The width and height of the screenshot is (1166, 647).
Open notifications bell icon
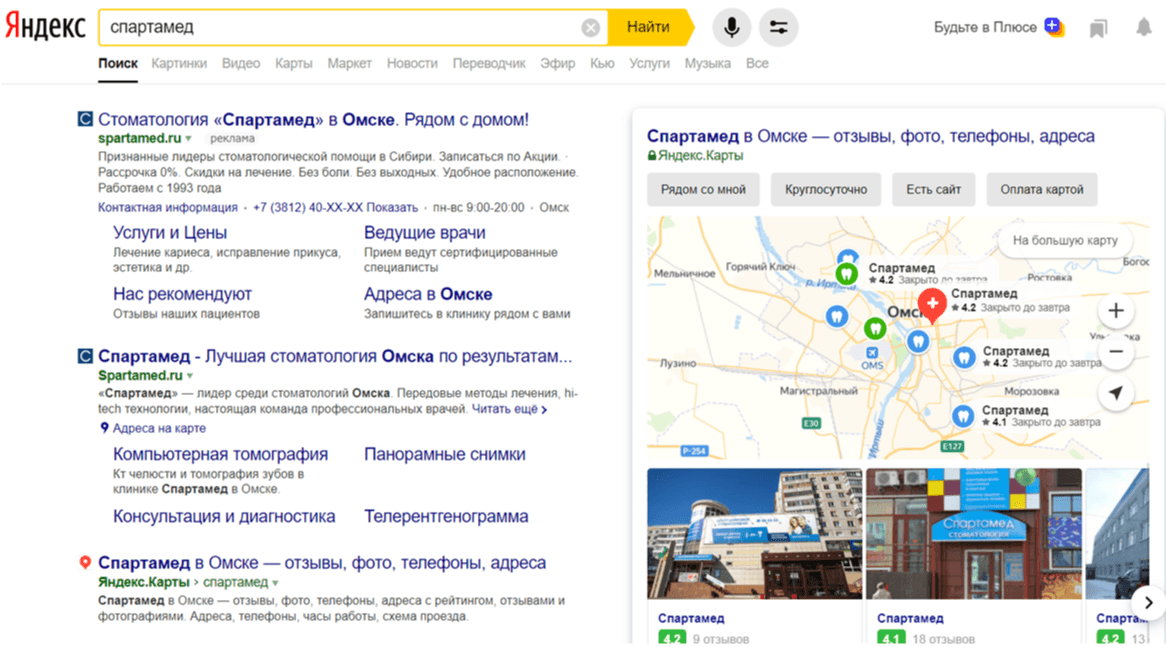click(1144, 28)
